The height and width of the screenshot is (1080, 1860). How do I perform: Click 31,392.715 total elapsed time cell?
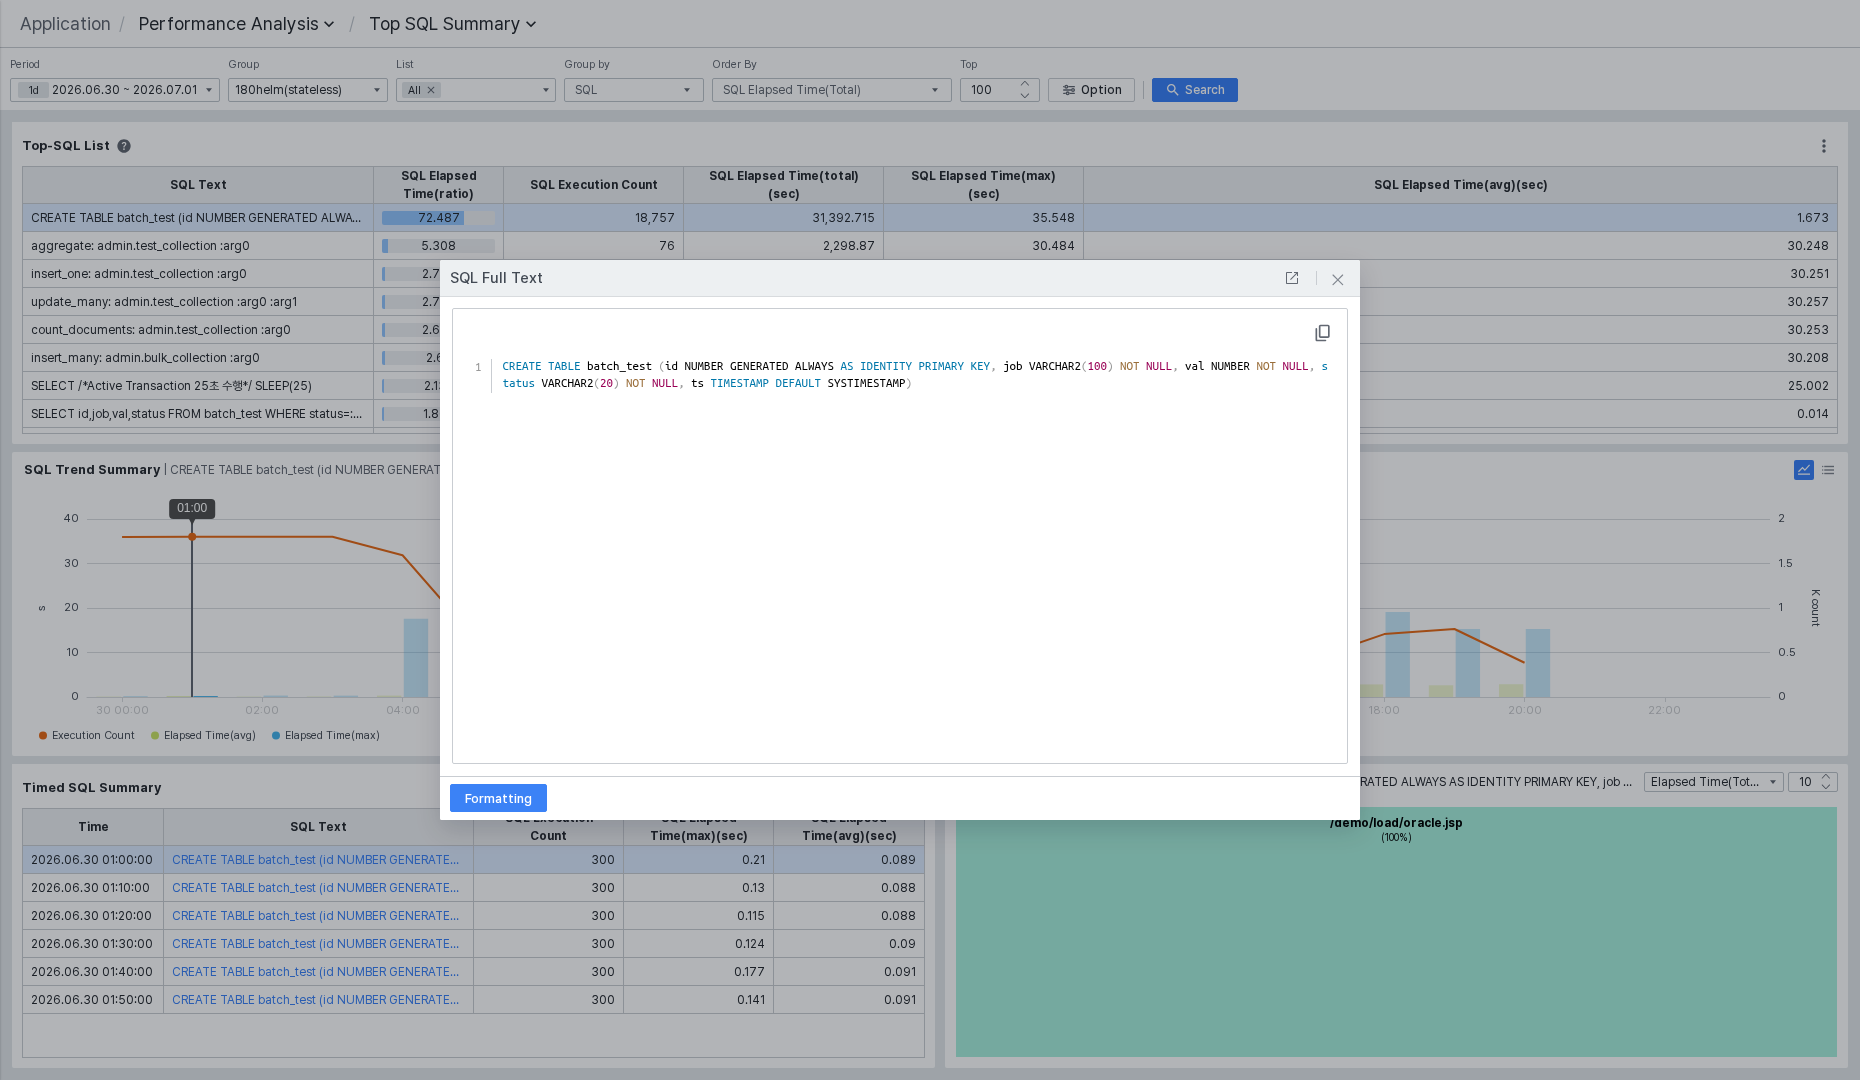[784, 218]
